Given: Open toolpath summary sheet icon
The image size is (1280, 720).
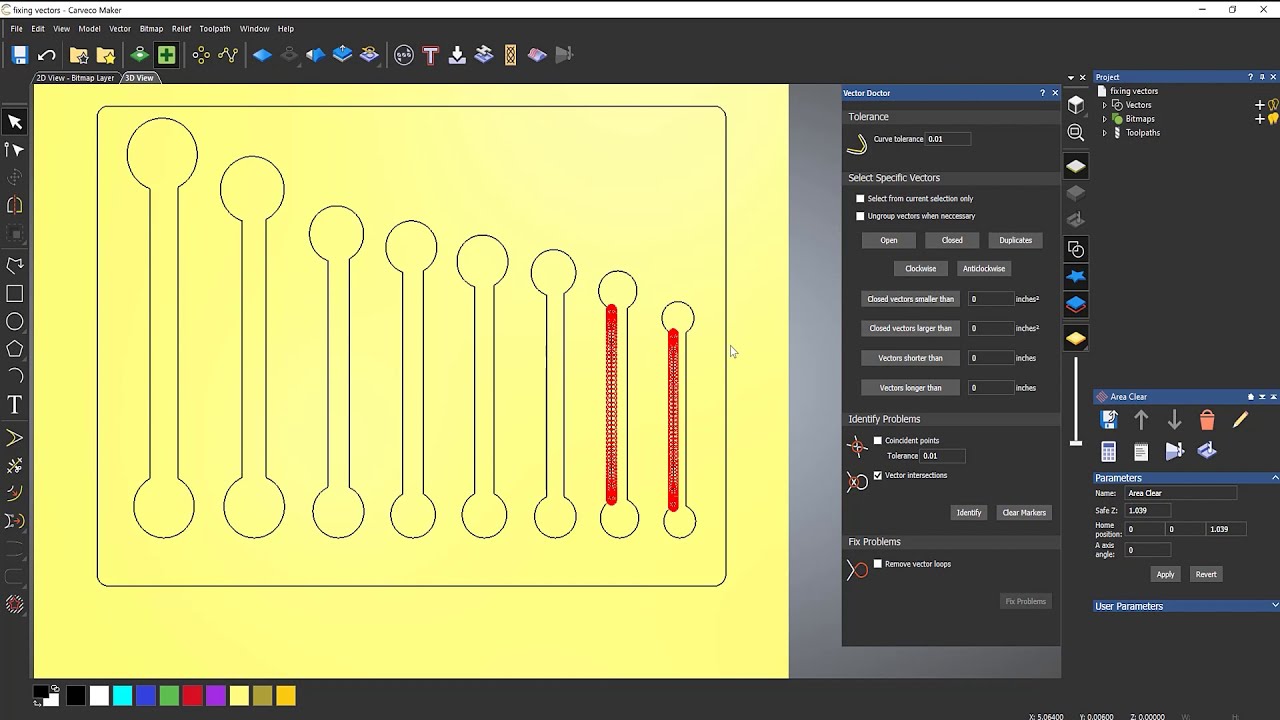Looking at the screenshot, I should (x=1141, y=451).
